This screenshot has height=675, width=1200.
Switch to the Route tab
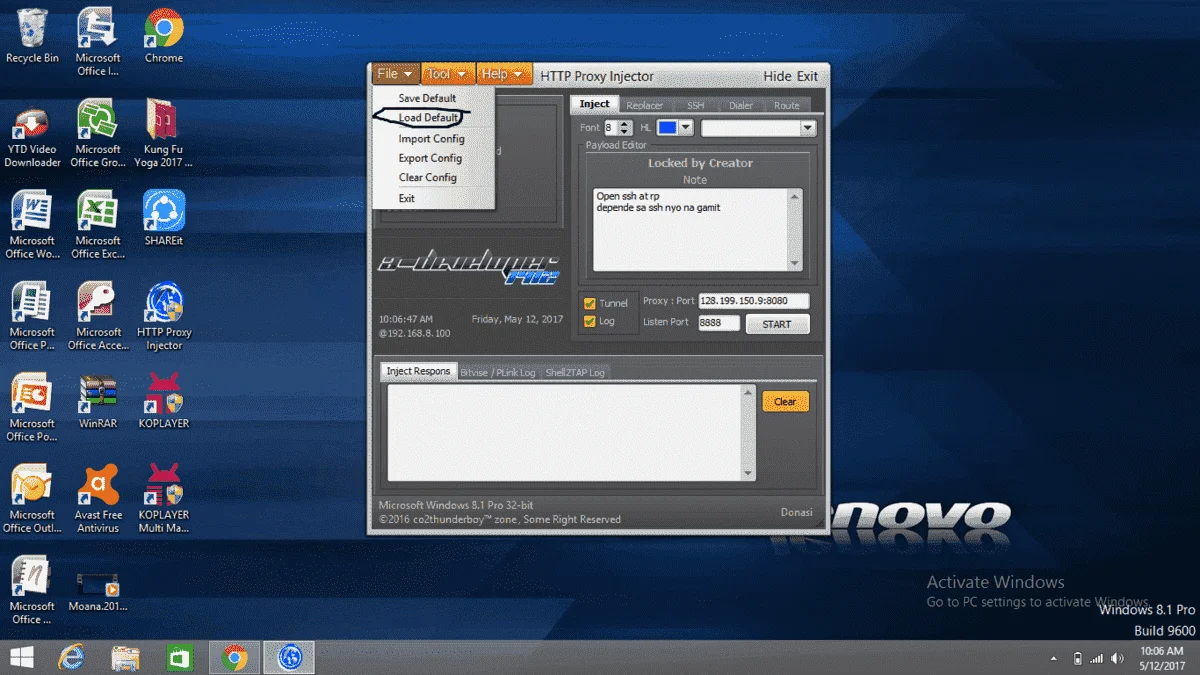(x=787, y=105)
